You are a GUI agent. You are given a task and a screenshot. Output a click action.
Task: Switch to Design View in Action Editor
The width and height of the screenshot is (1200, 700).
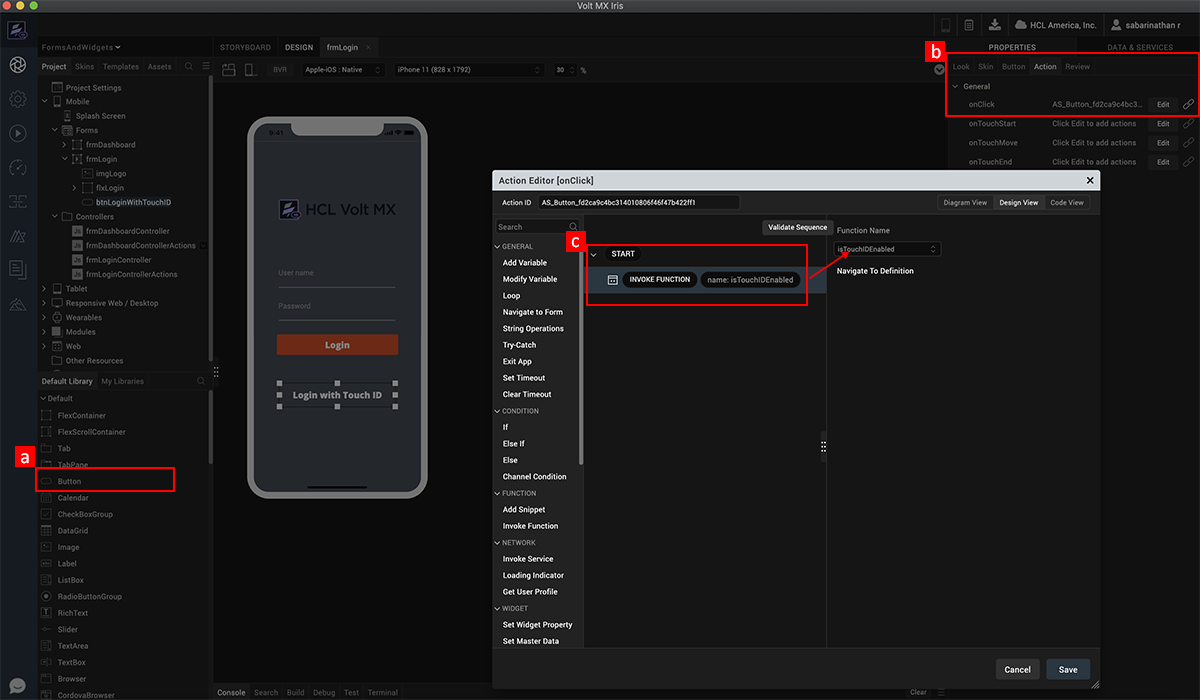1018,202
